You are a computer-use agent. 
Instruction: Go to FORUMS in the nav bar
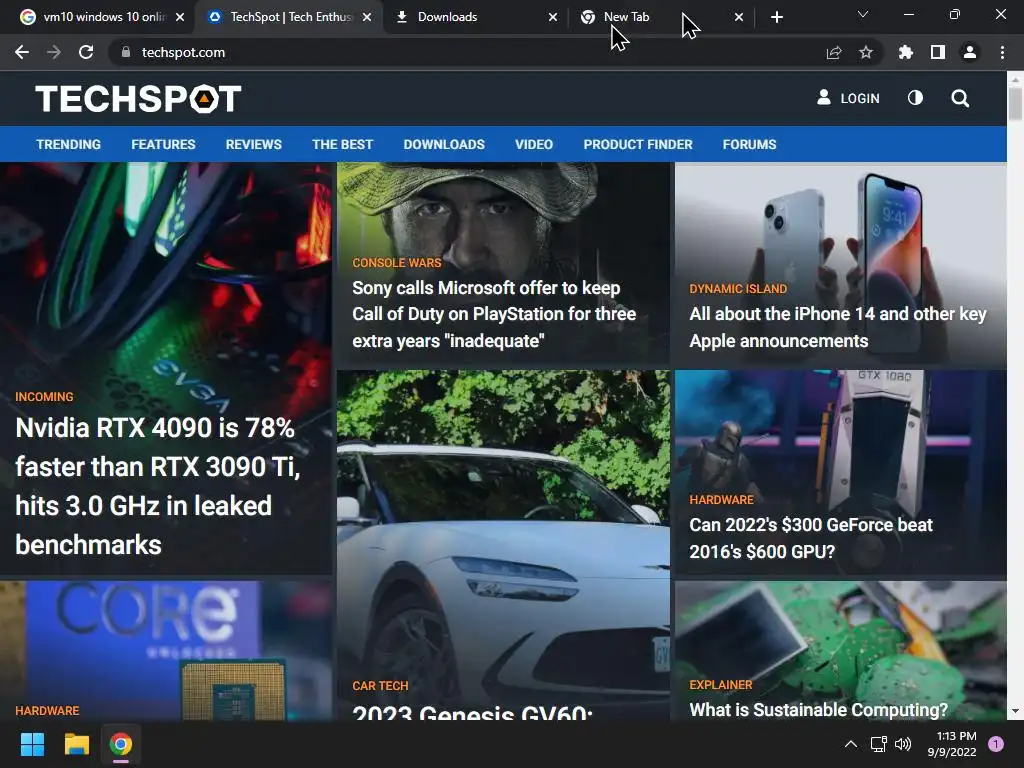(749, 144)
